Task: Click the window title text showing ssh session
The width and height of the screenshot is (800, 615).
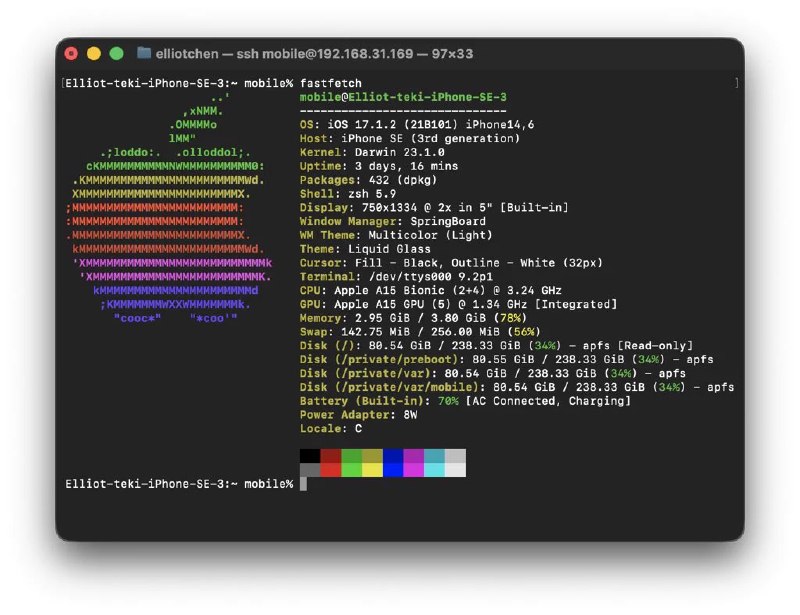Action: [x=314, y=54]
